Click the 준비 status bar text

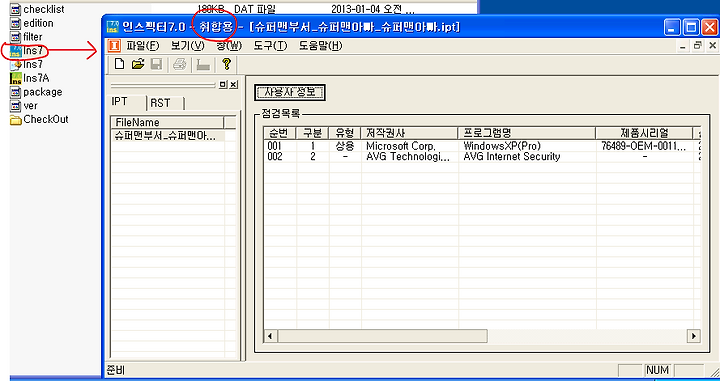click(115, 370)
